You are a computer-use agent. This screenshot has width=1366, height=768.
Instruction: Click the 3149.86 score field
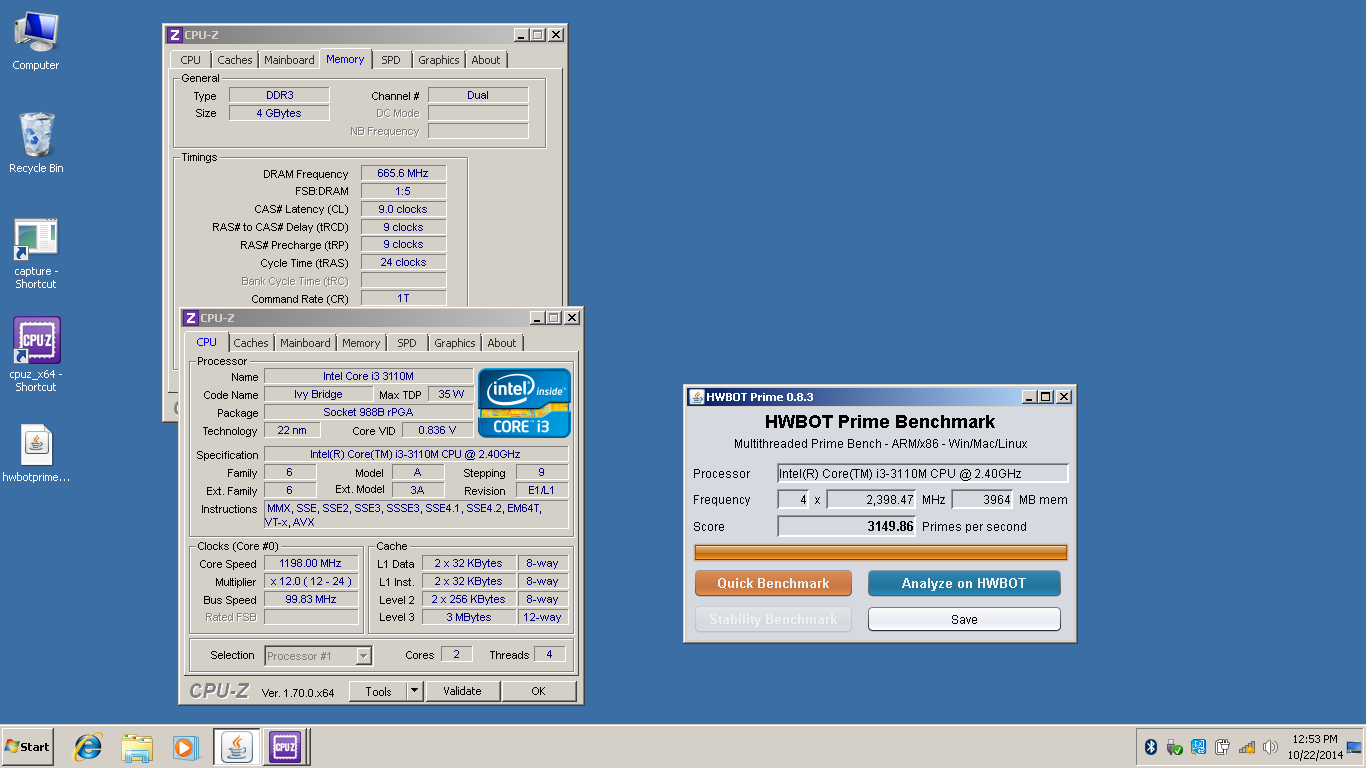[x=846, y=526]
